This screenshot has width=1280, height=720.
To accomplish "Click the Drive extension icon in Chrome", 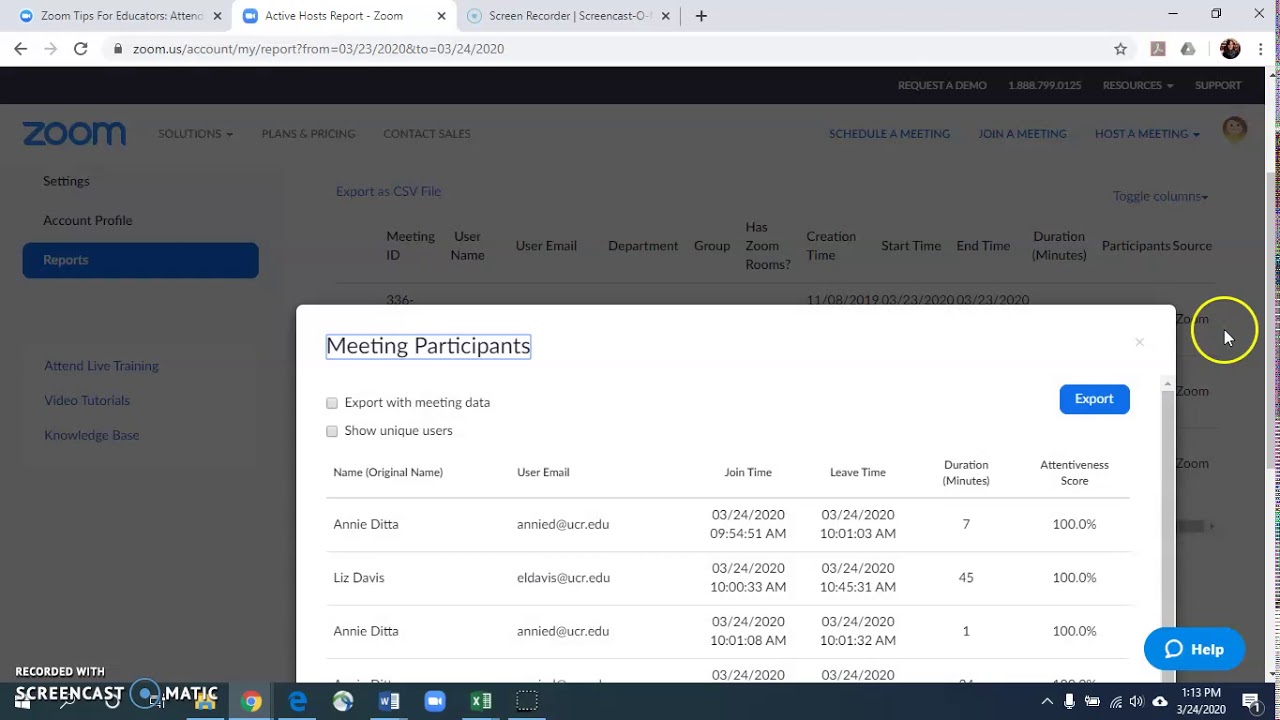I will (x=1188, y=48).
